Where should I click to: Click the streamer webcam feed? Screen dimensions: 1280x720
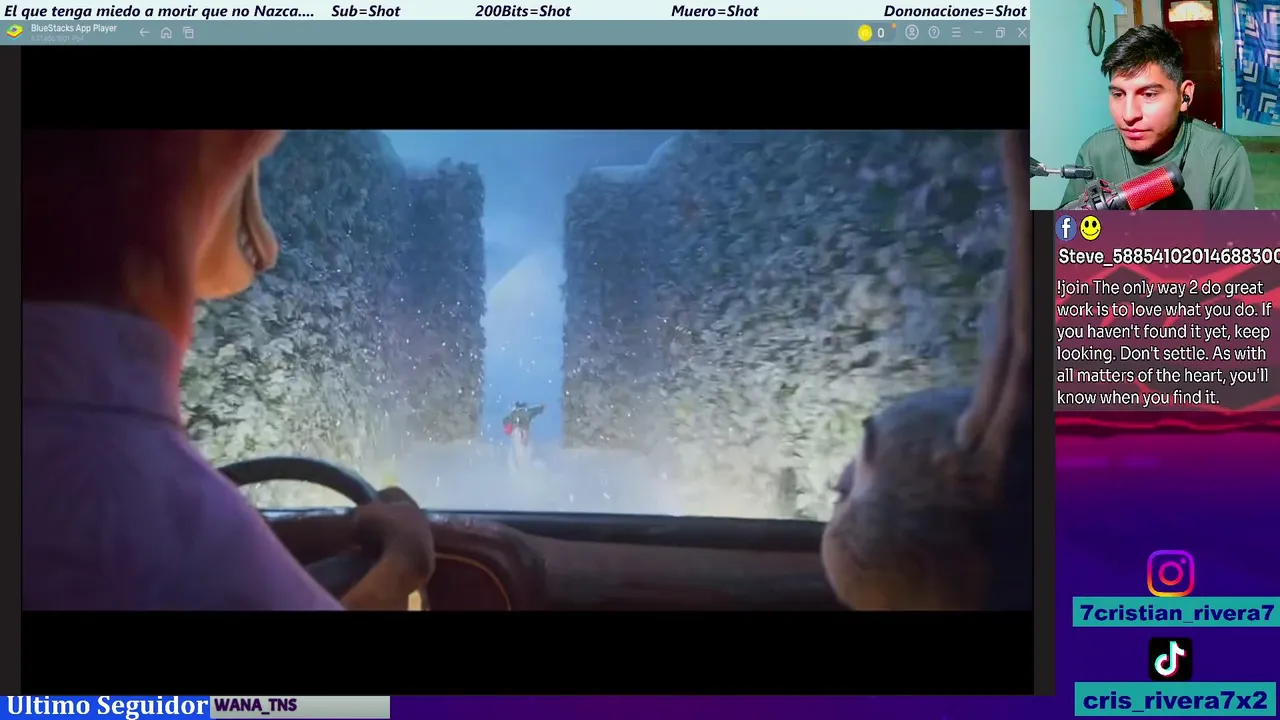(1155, 105)
